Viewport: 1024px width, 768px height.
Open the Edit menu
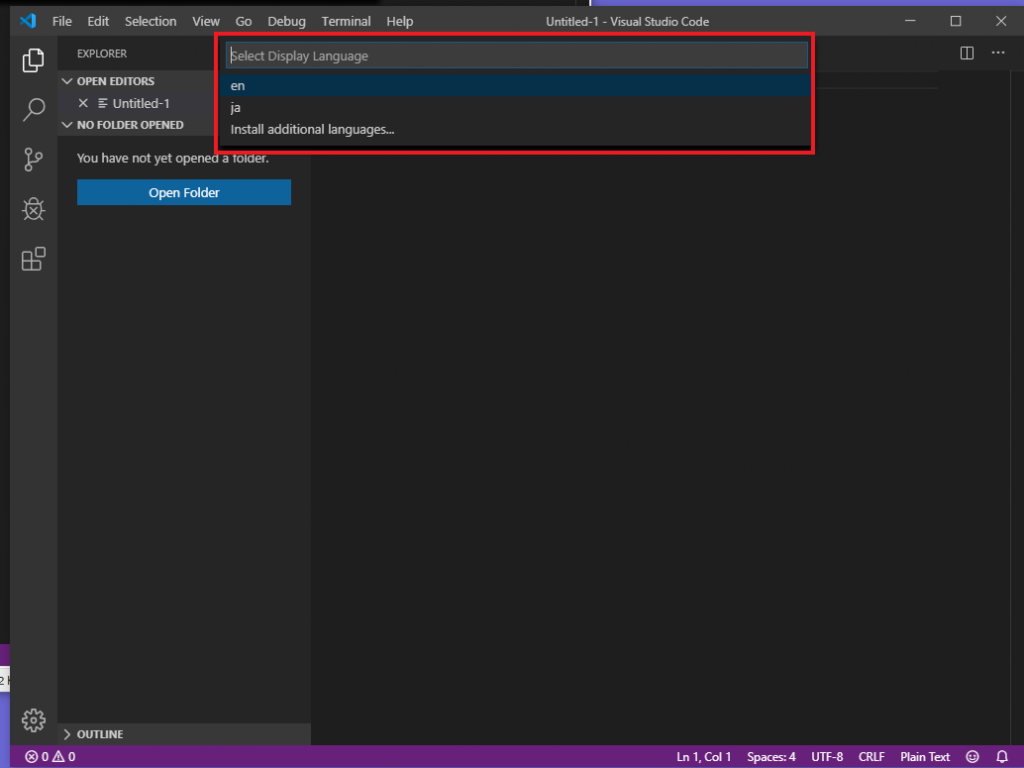tap(98, 22)
